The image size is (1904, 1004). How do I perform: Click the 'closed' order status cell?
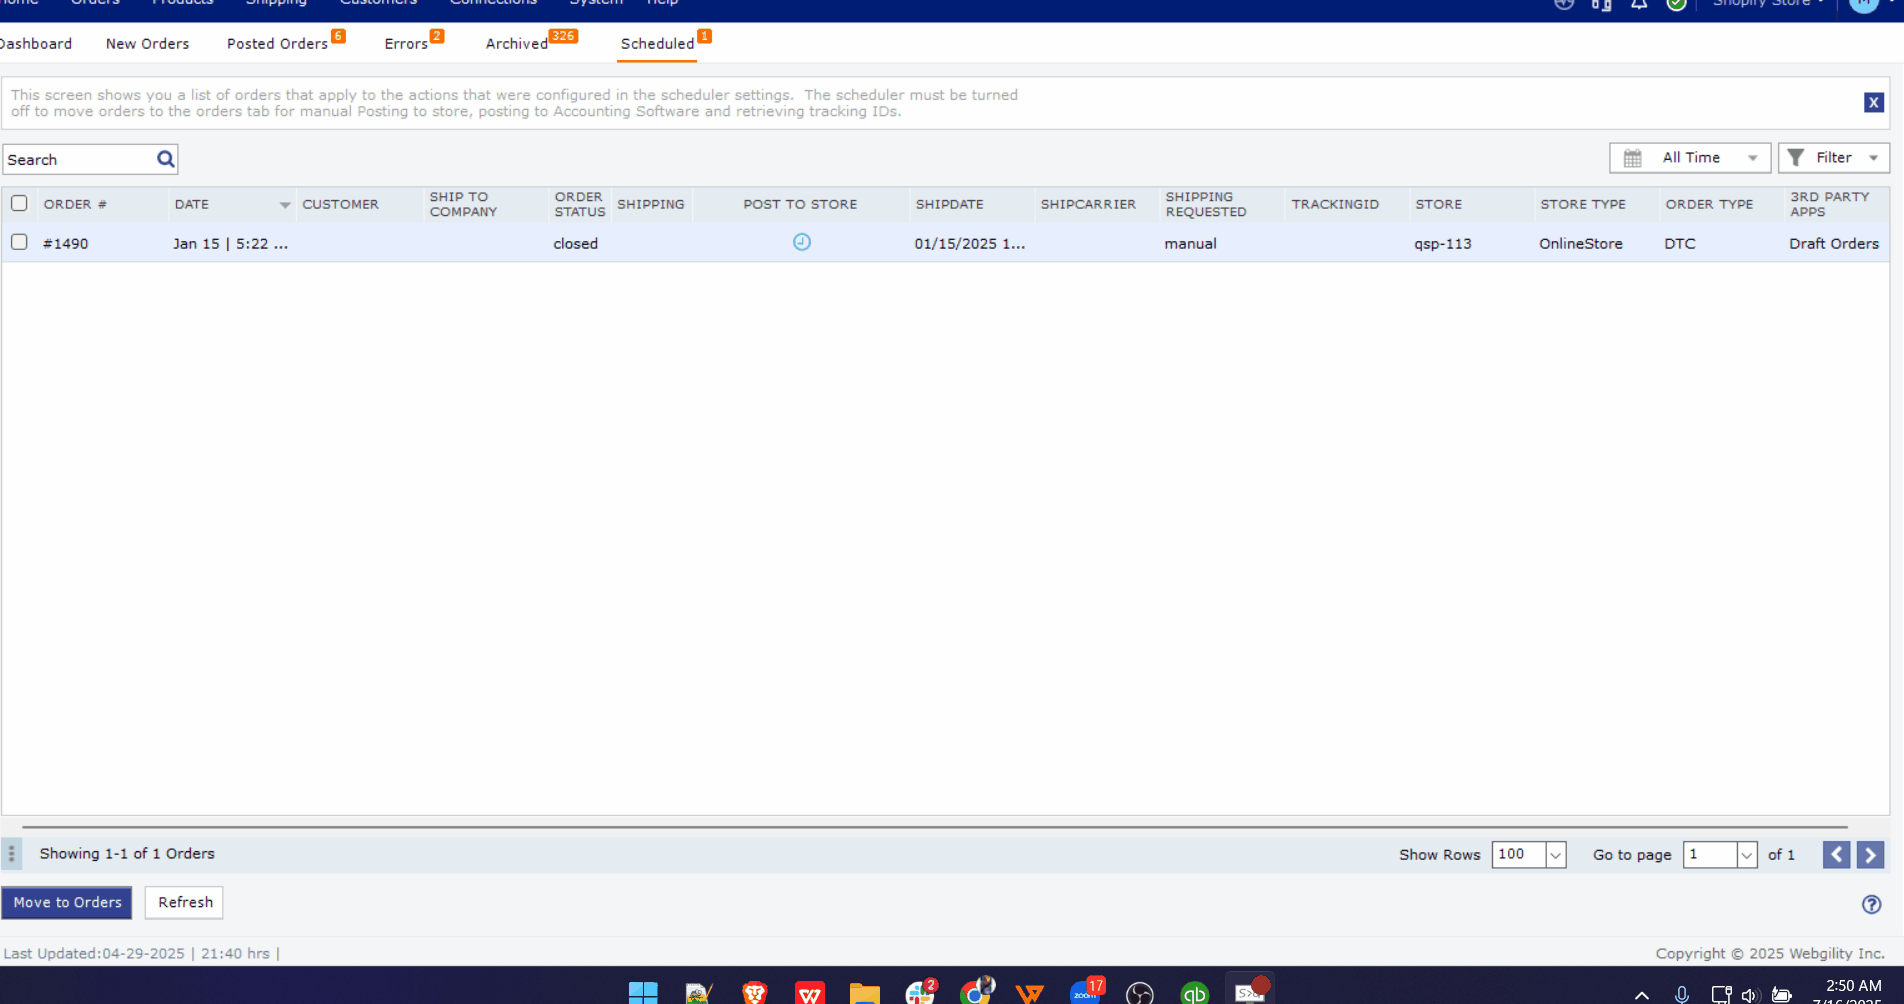[x=575, y=243]
